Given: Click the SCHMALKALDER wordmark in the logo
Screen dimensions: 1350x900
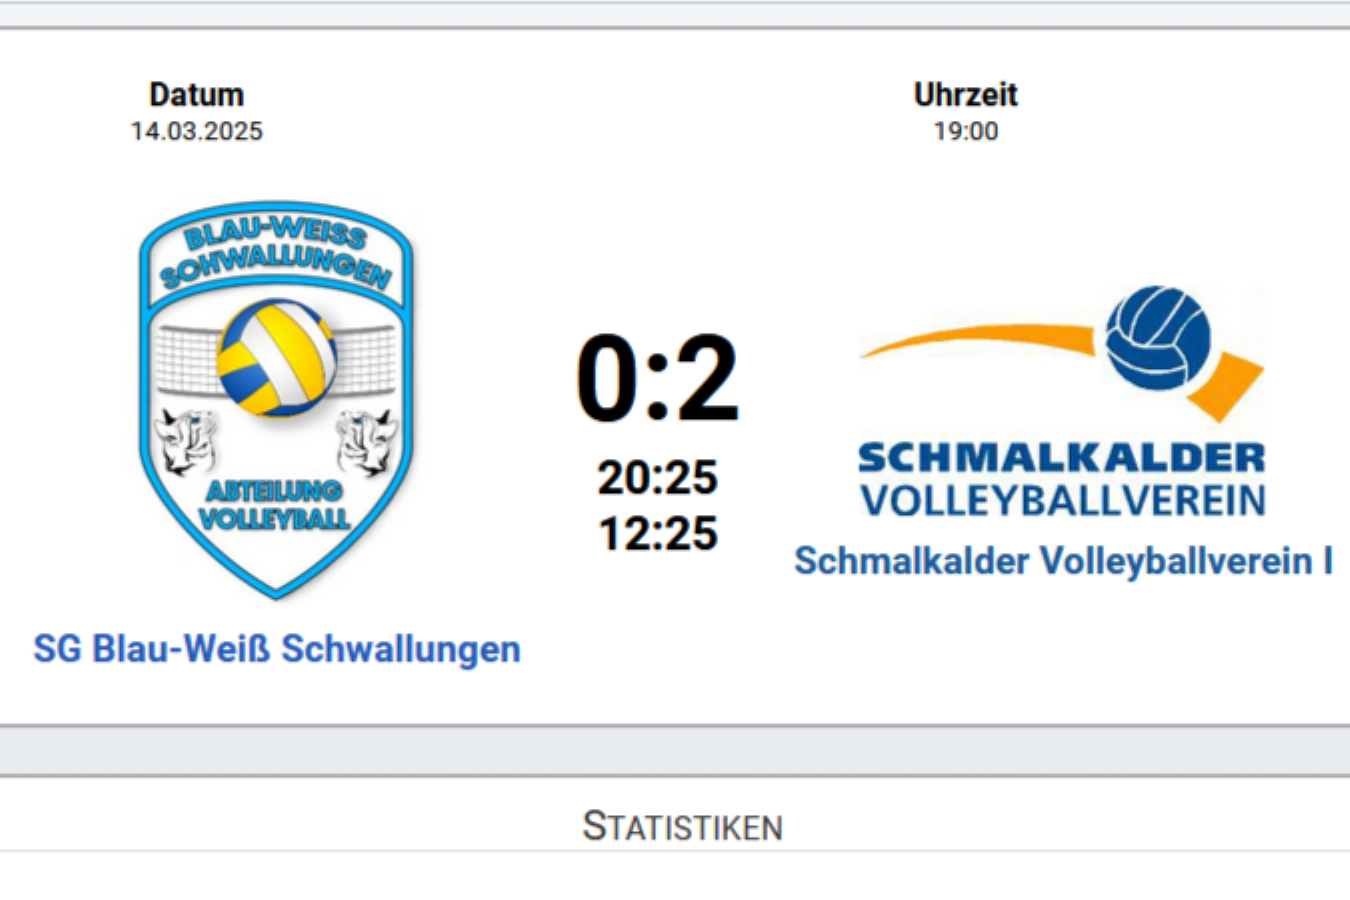Looking at the screenshot, I should click(1062, 458).
